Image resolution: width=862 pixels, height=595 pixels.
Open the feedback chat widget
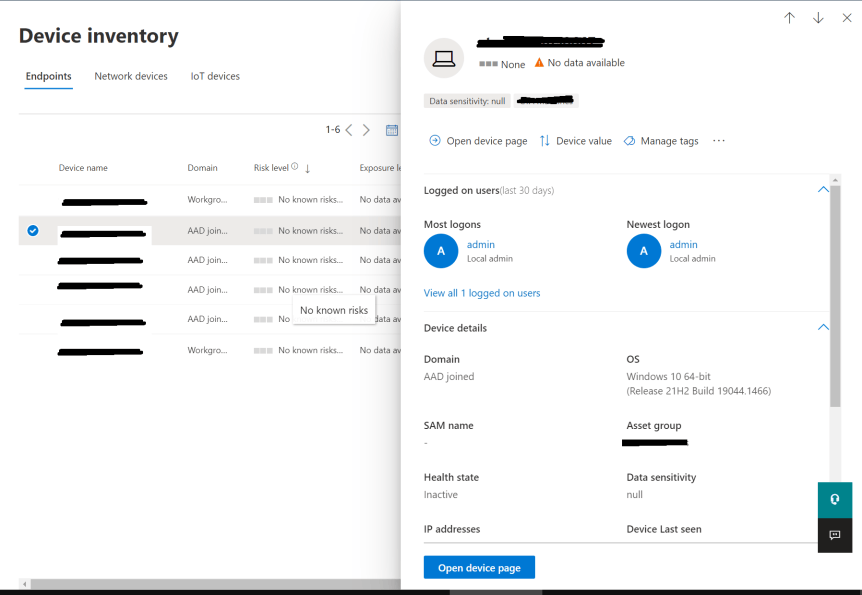coord(835,535)
